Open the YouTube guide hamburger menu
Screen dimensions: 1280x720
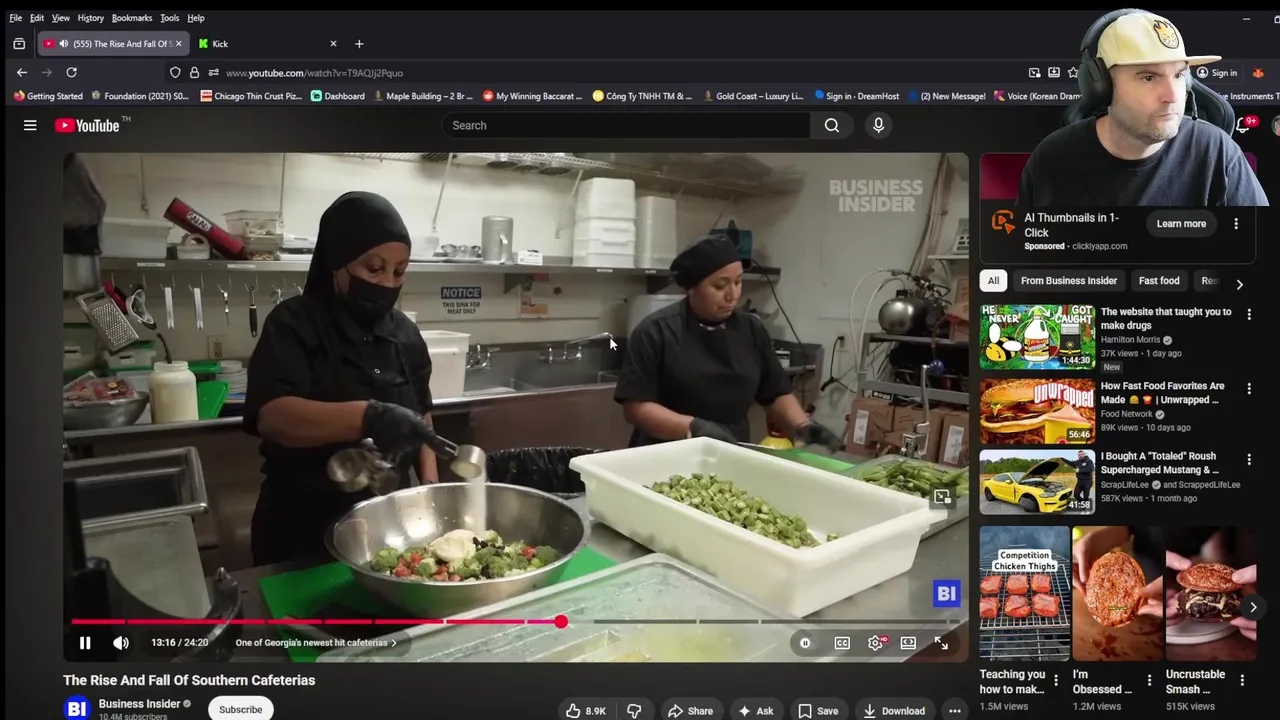pyautogui.click(x=30, y=125)
